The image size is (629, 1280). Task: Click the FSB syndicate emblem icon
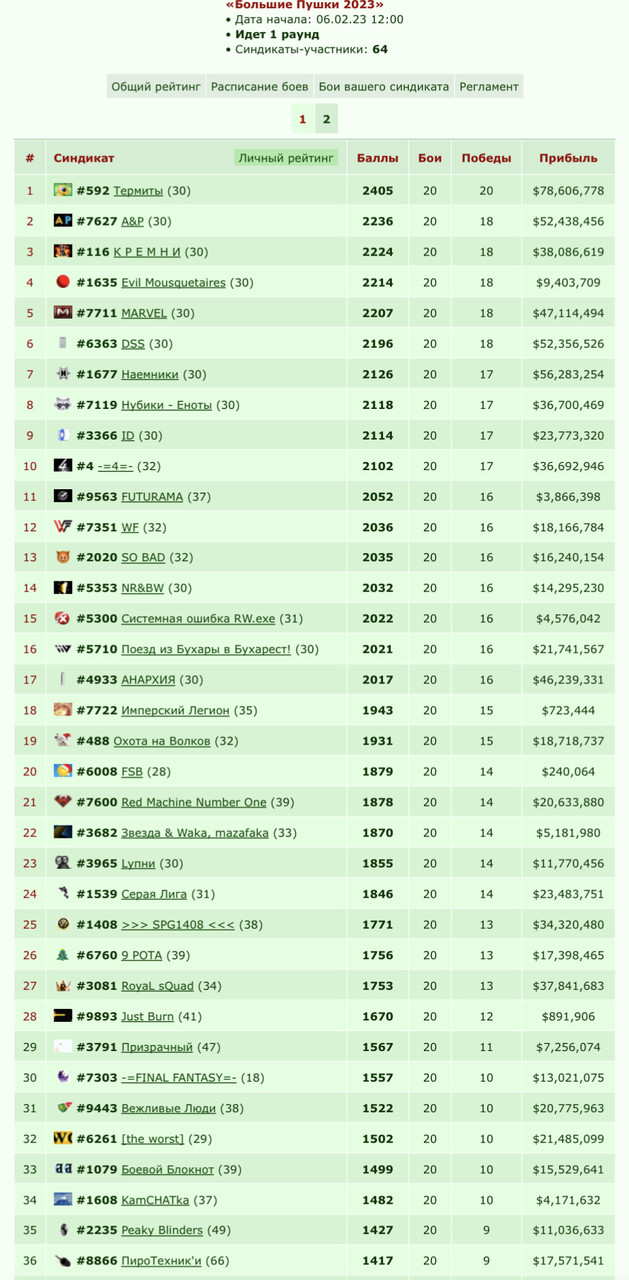[x=63, y=772]
